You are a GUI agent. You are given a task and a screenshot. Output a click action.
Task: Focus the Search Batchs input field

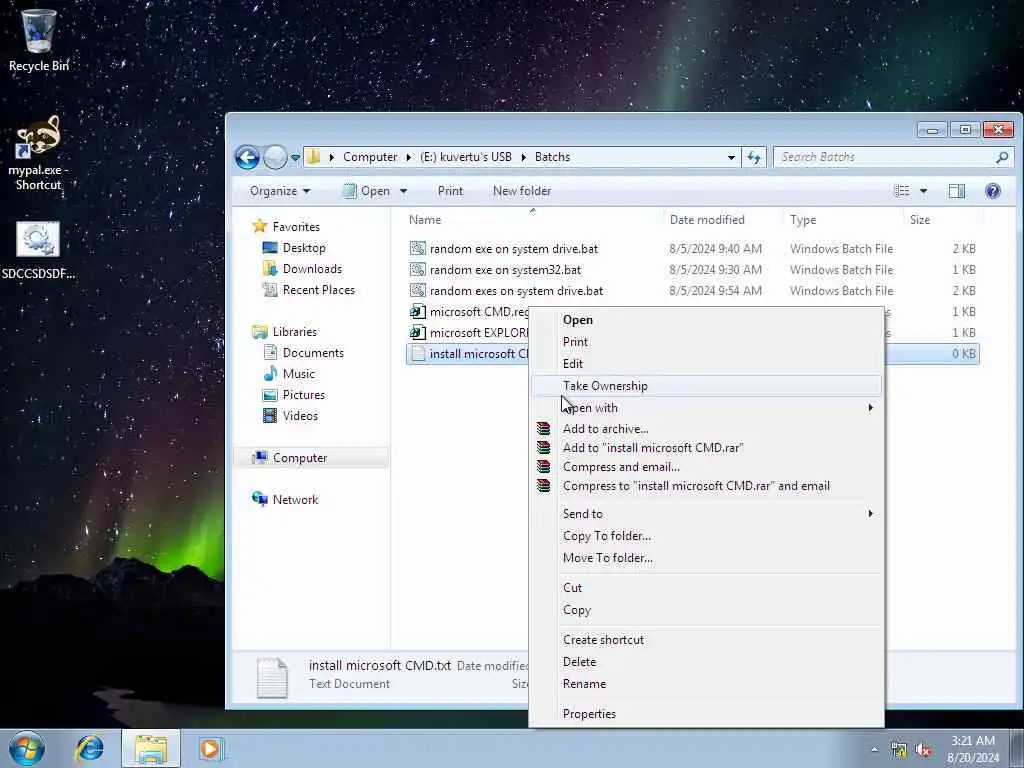(886, 157)
